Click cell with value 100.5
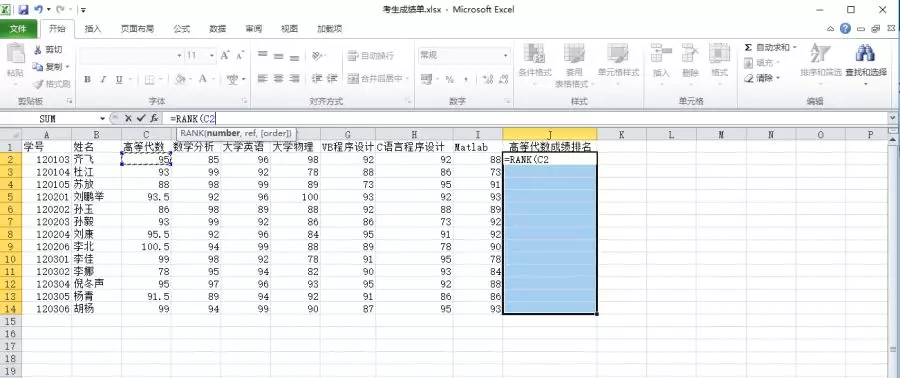Viewport: 900px width, 378px height. [146, 247]
